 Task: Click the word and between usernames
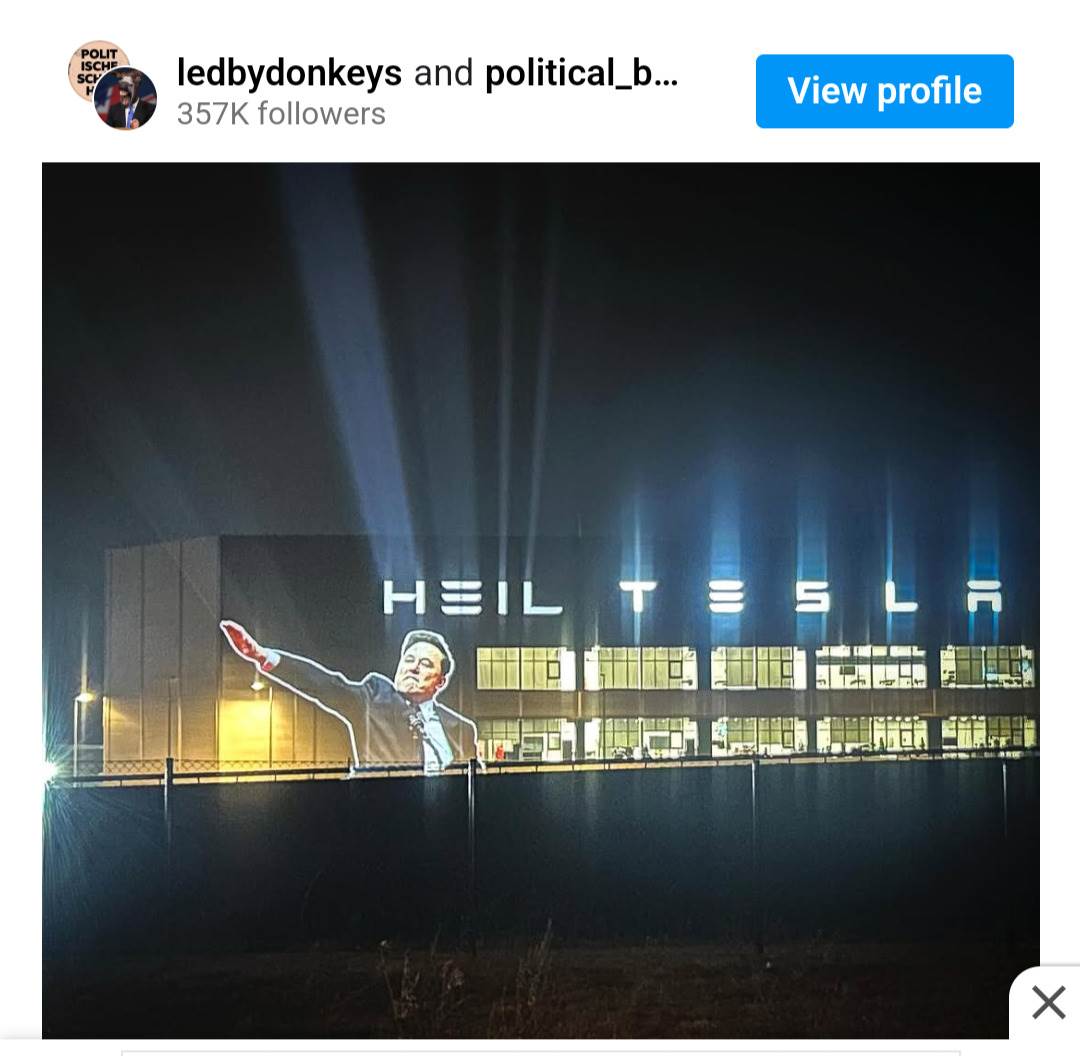pos(444,73)
